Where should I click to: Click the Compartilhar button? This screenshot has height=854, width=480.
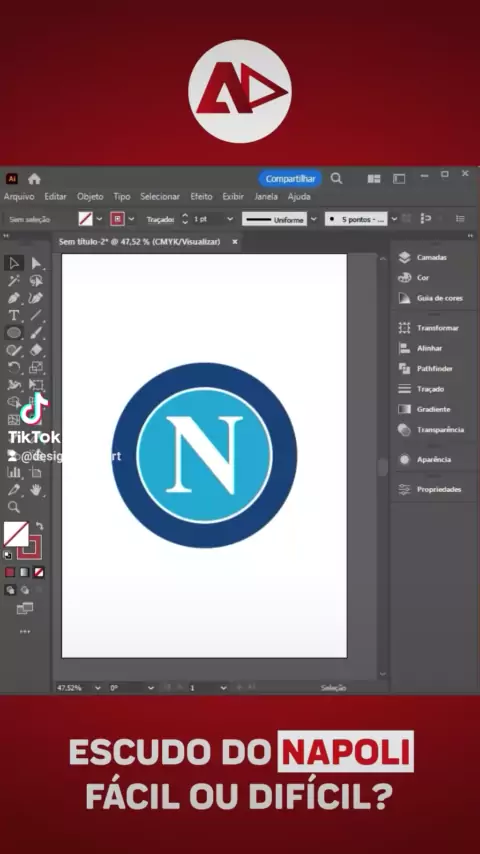pyautogui.click(x=290, y=179)
